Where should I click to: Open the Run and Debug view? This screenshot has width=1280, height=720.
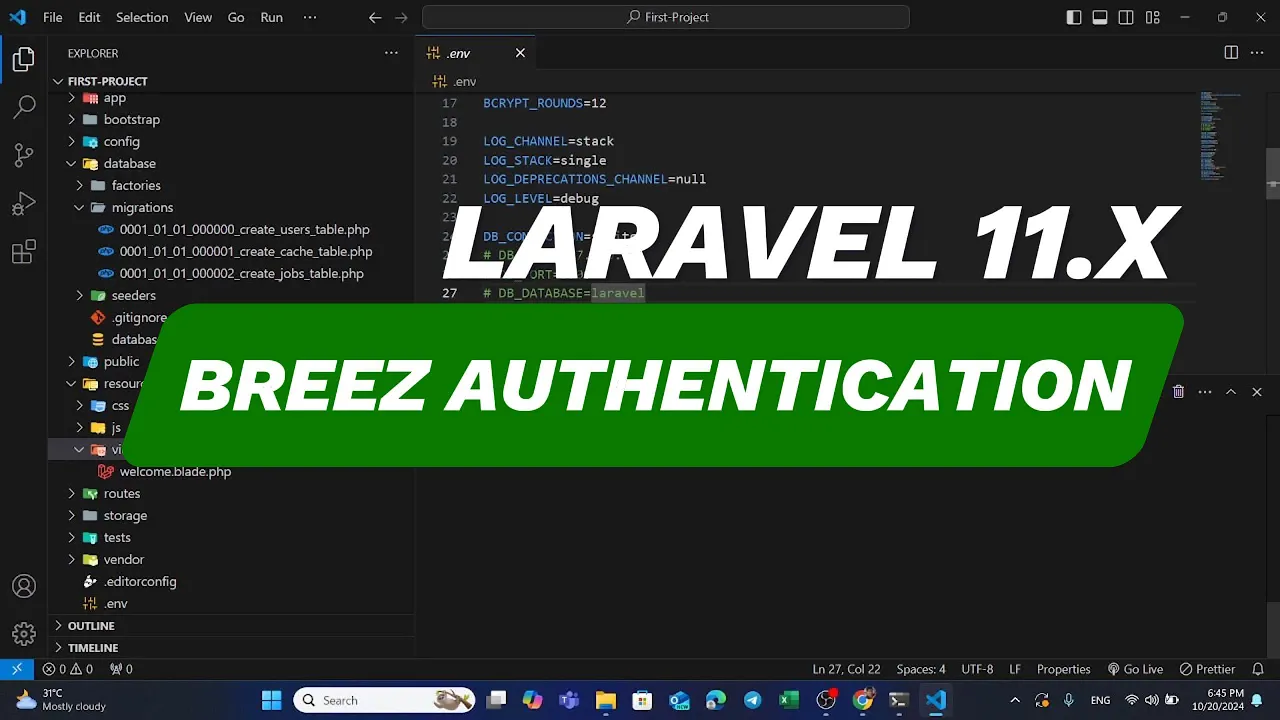[24, 203]
